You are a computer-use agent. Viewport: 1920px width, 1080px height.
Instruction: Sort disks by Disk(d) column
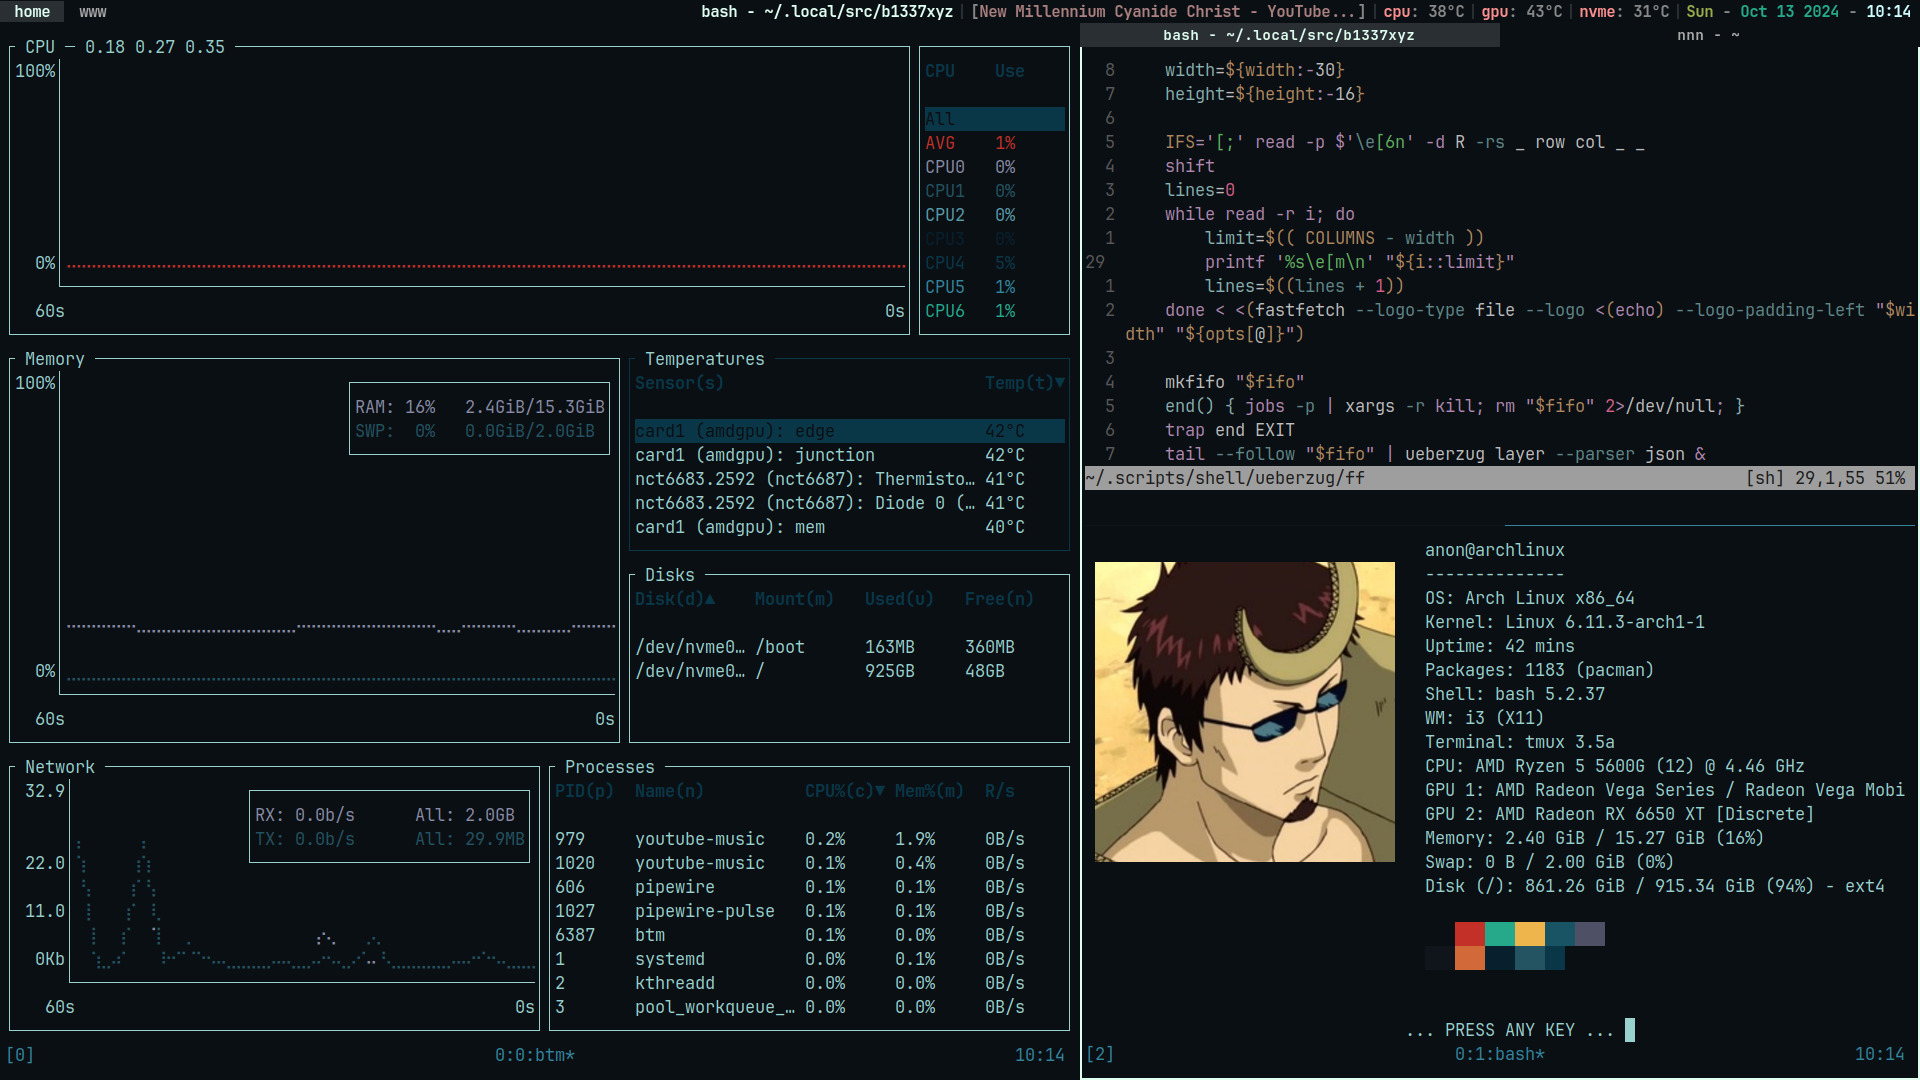pos(675,599)
